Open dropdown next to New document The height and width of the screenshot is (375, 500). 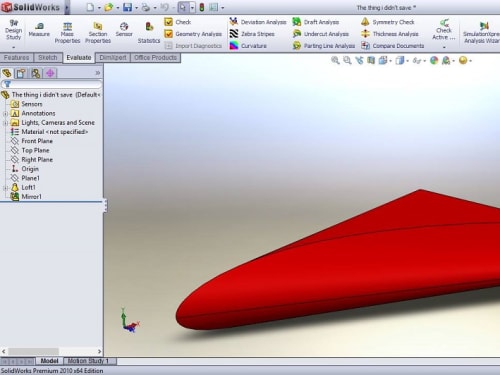99,8
